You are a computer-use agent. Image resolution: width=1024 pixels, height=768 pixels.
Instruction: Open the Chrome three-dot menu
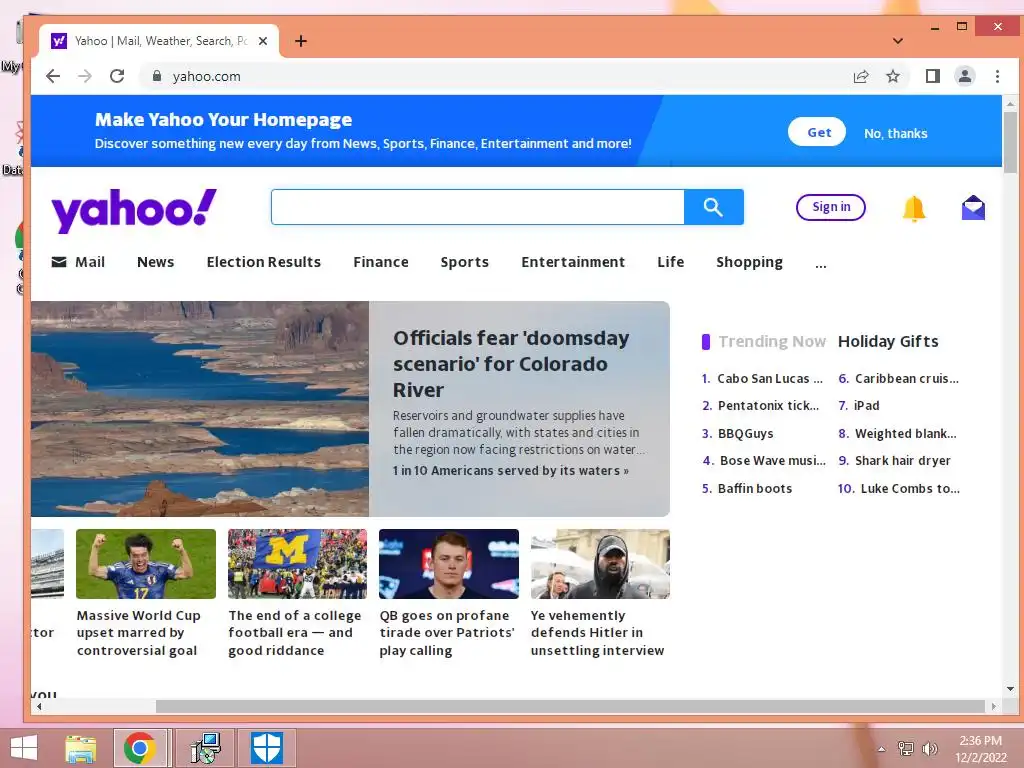coord(997,76)
